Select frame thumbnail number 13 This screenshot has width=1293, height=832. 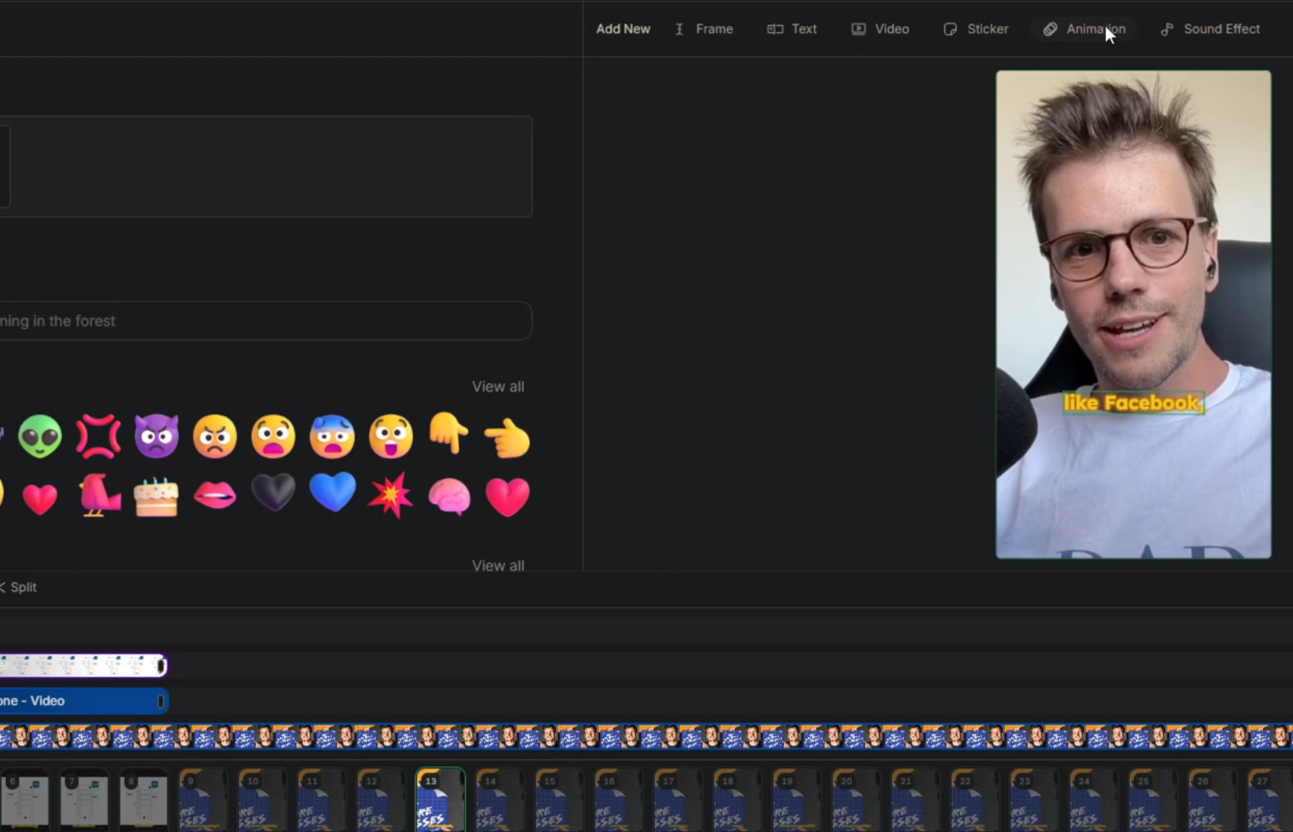440,800
